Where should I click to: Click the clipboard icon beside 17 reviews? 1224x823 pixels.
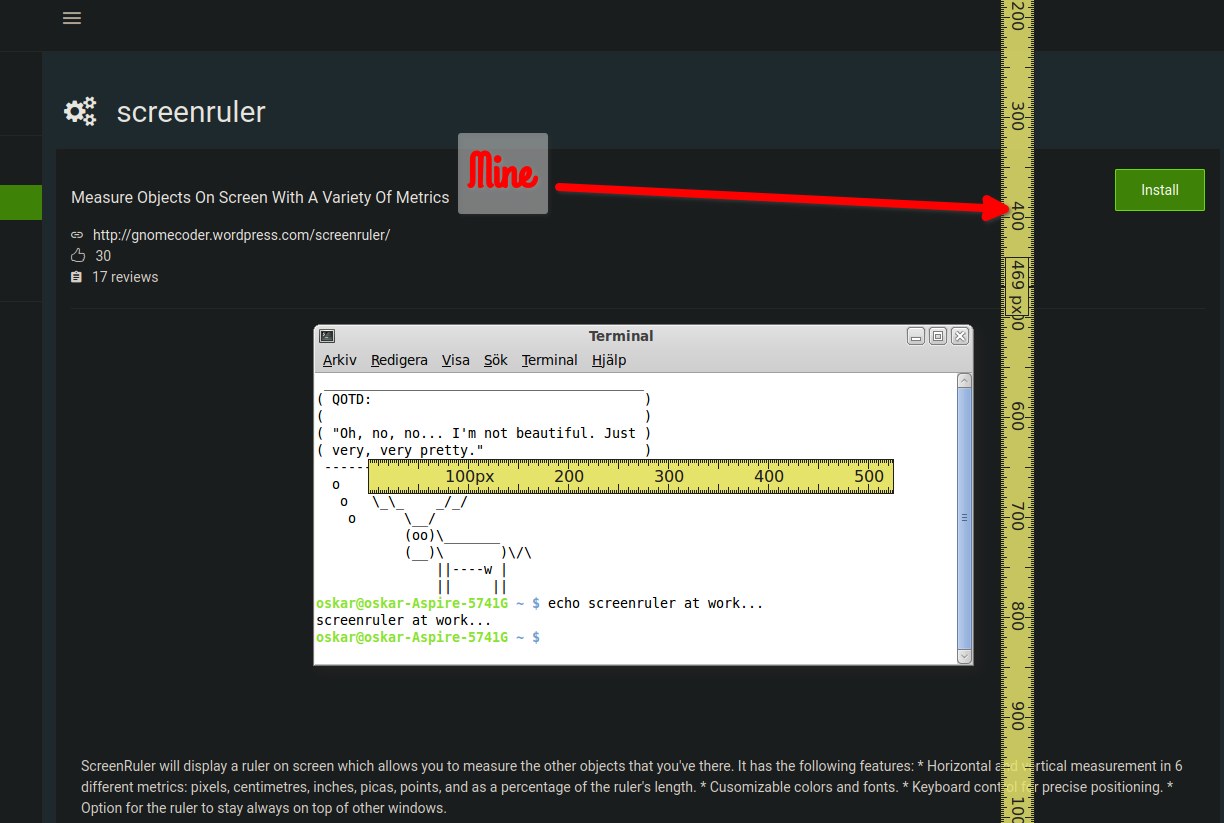point(77,277)
